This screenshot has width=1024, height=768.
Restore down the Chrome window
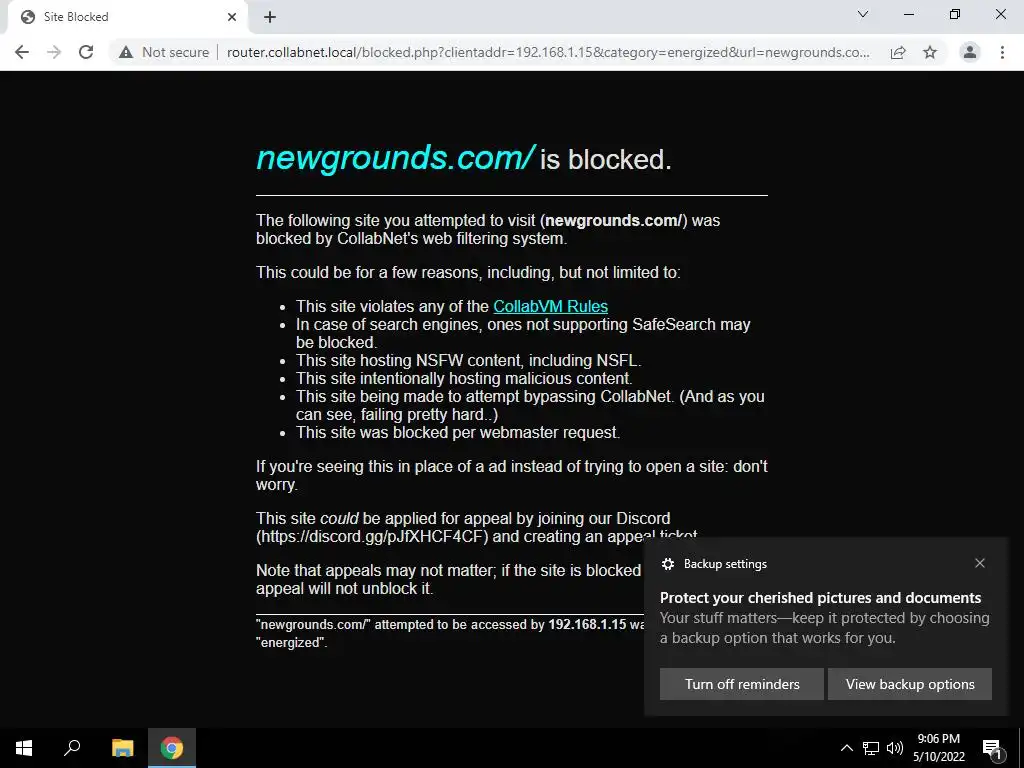955,14
